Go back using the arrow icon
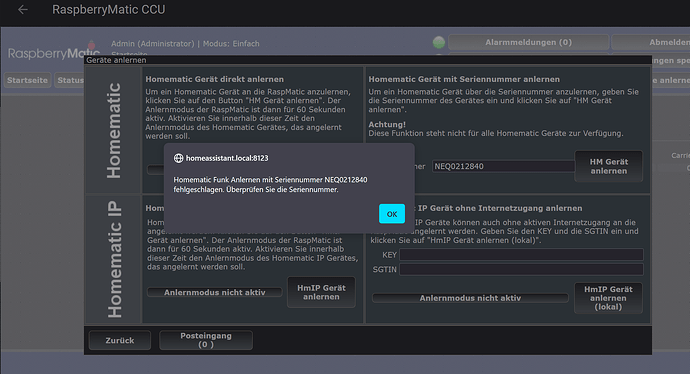The width and height of the screenshot is (690, 374). coord(23,10)
